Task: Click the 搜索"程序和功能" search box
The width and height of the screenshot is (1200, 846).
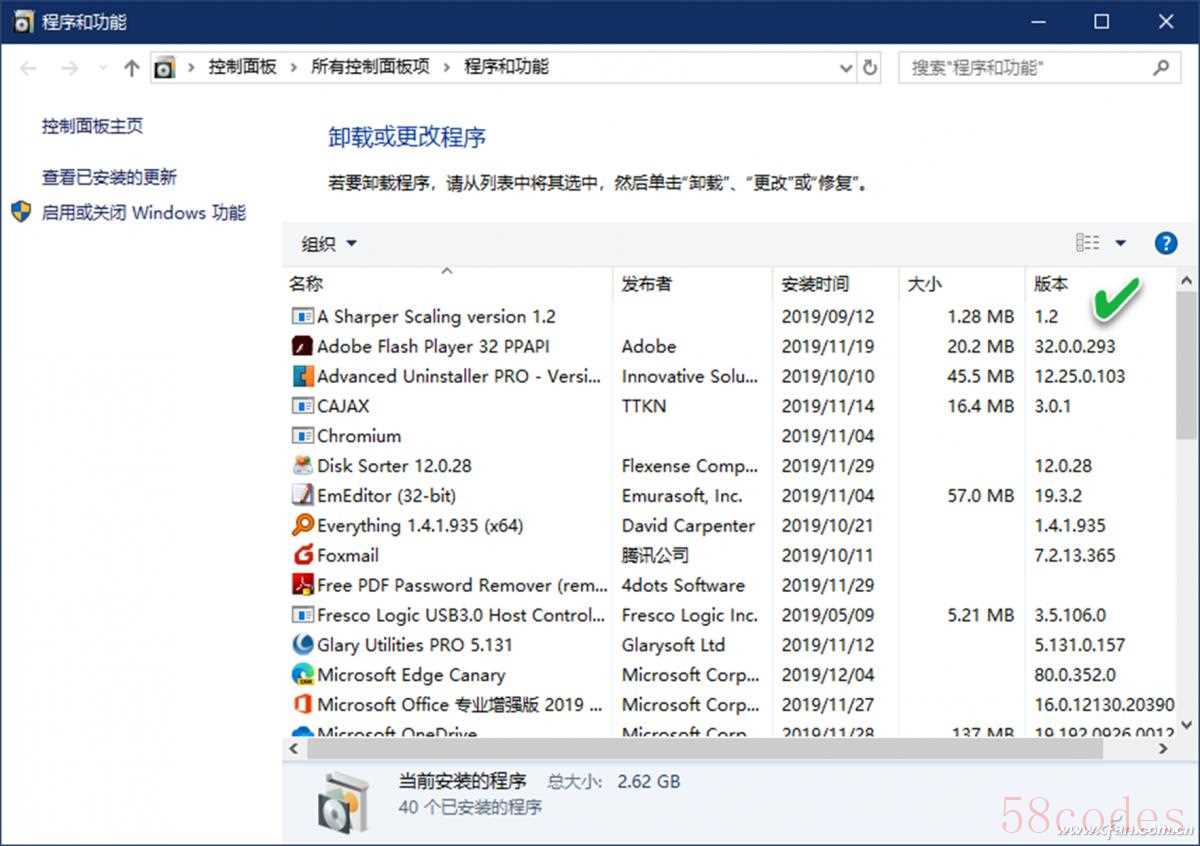Action: click(1025, 68)
